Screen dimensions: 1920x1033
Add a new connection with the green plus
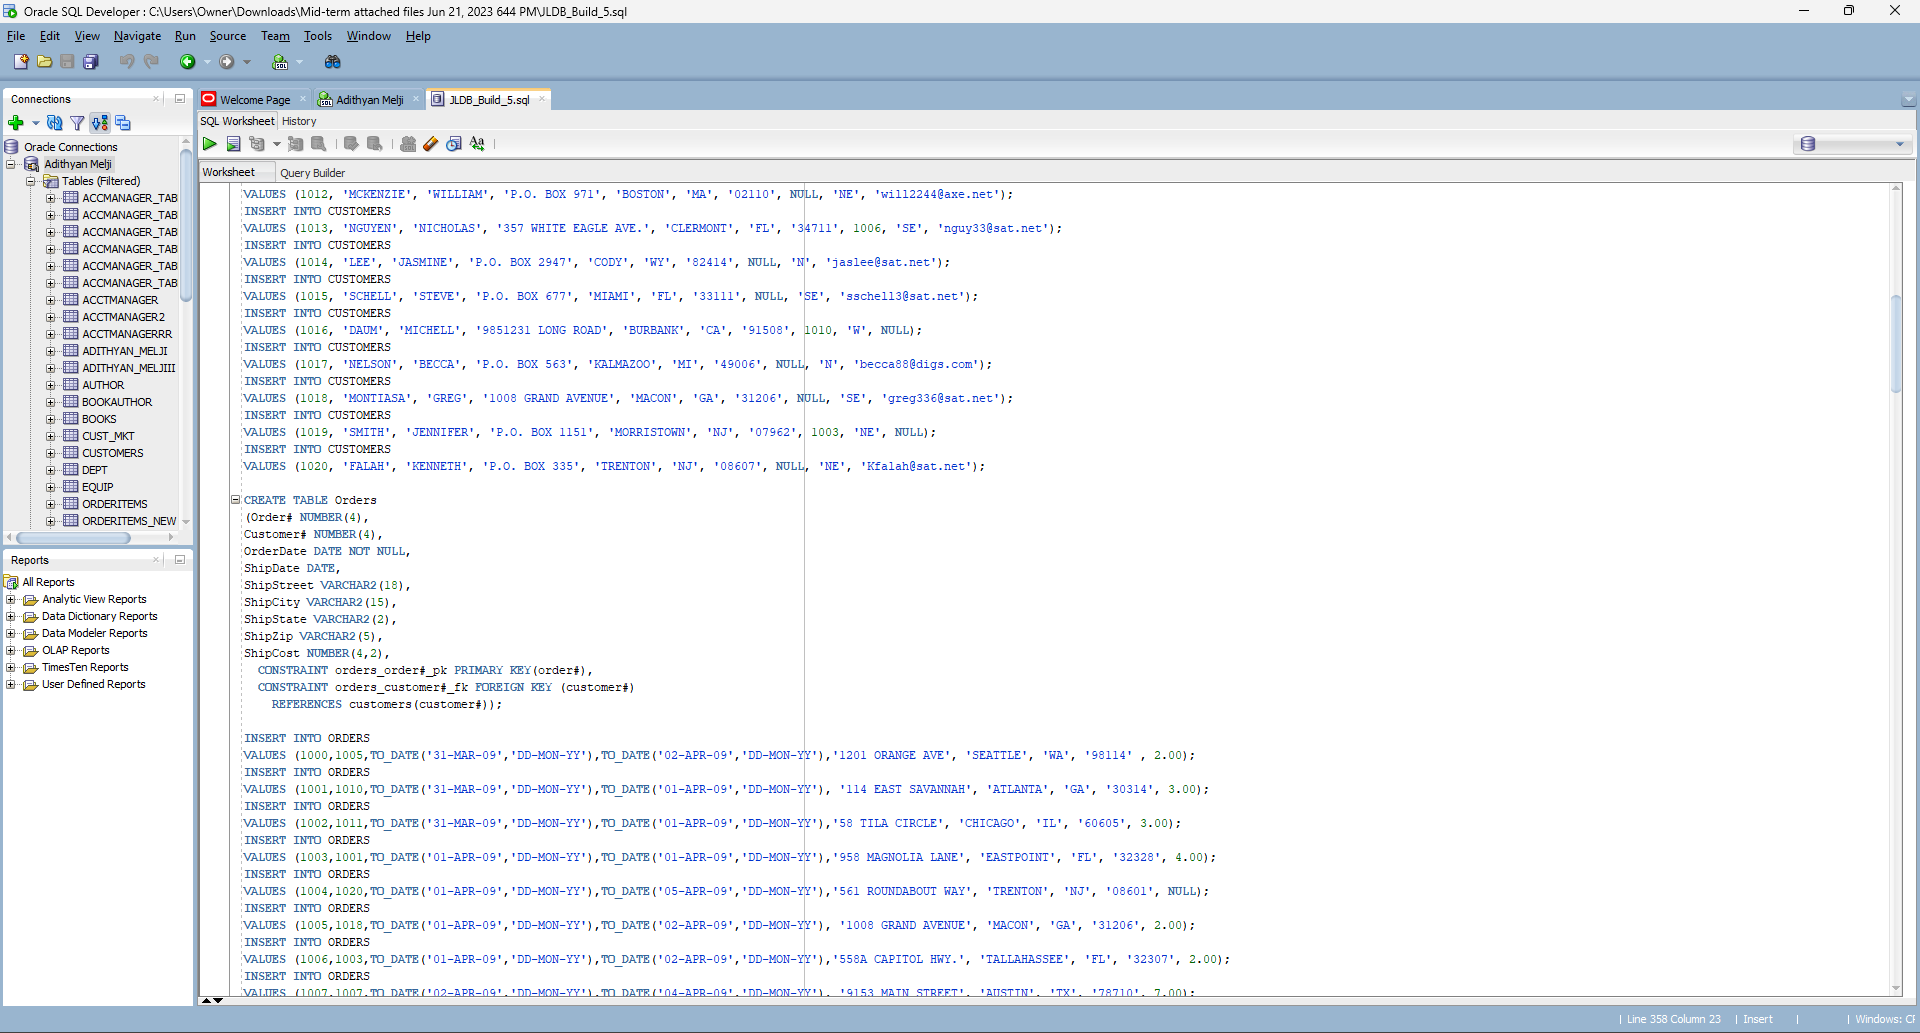point(15,122)
